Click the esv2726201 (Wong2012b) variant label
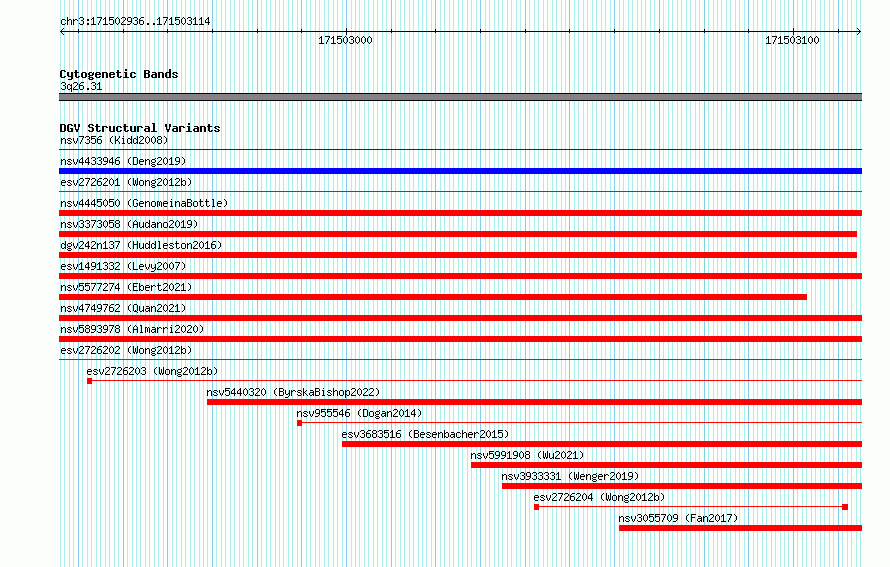 coord(126,182)
